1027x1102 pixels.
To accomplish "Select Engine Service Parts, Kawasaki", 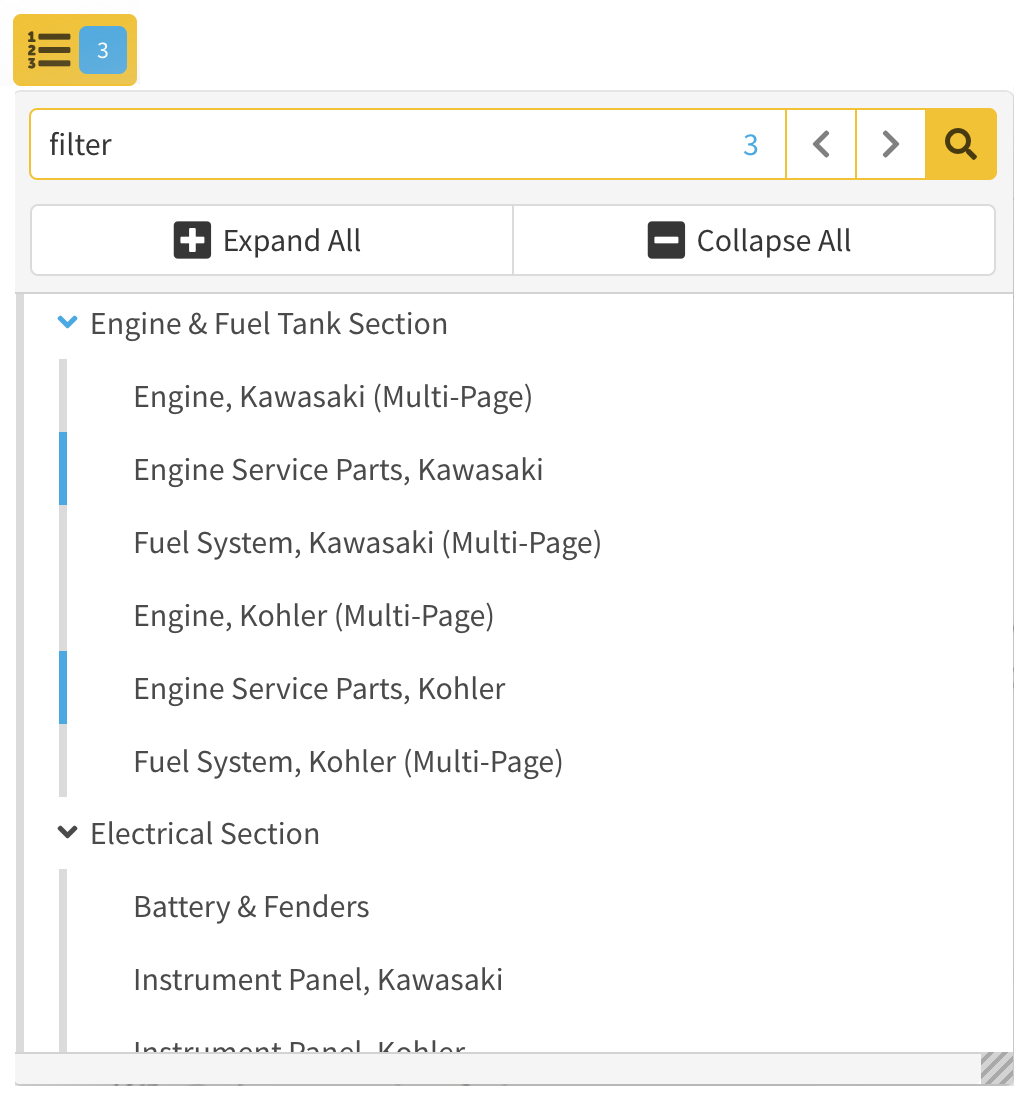I will point(338,470).
